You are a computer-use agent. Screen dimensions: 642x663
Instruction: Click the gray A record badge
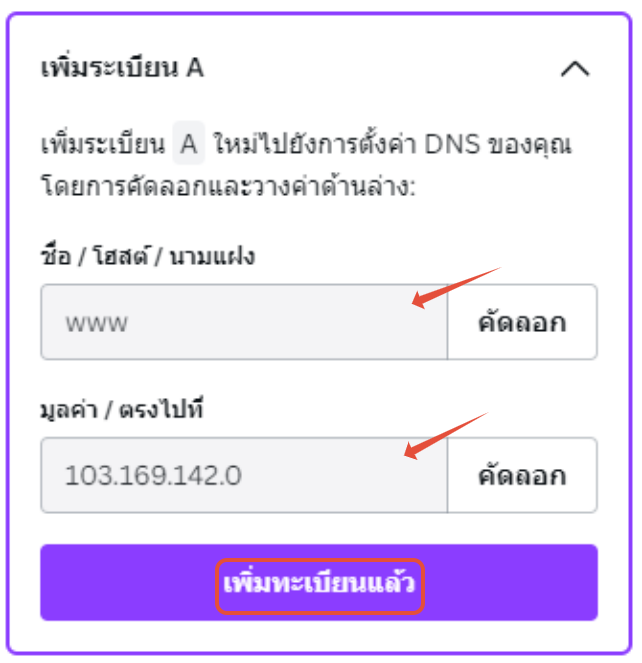click(x=189, y=143)
